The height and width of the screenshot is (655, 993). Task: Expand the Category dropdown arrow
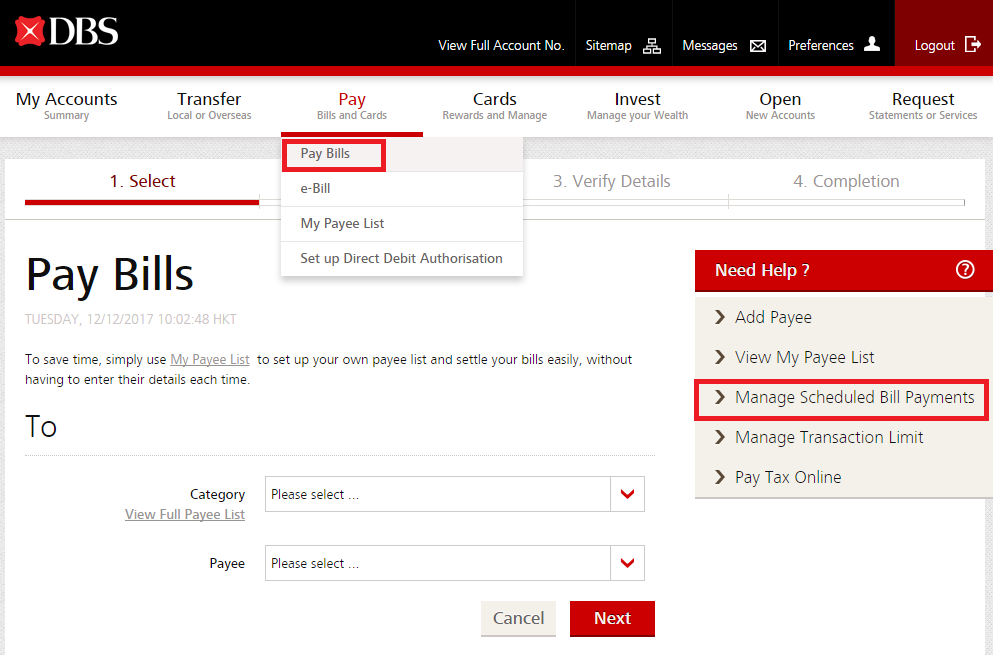coord(627,494)
